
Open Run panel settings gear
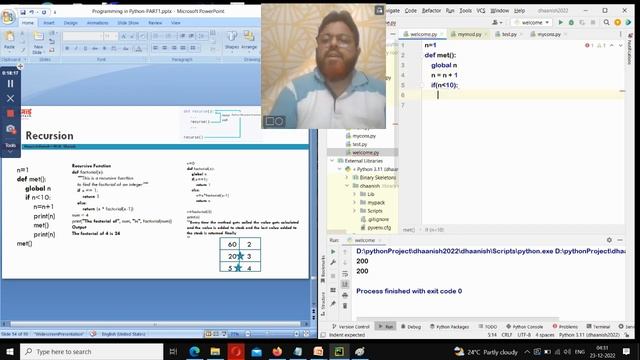point(609,240)
